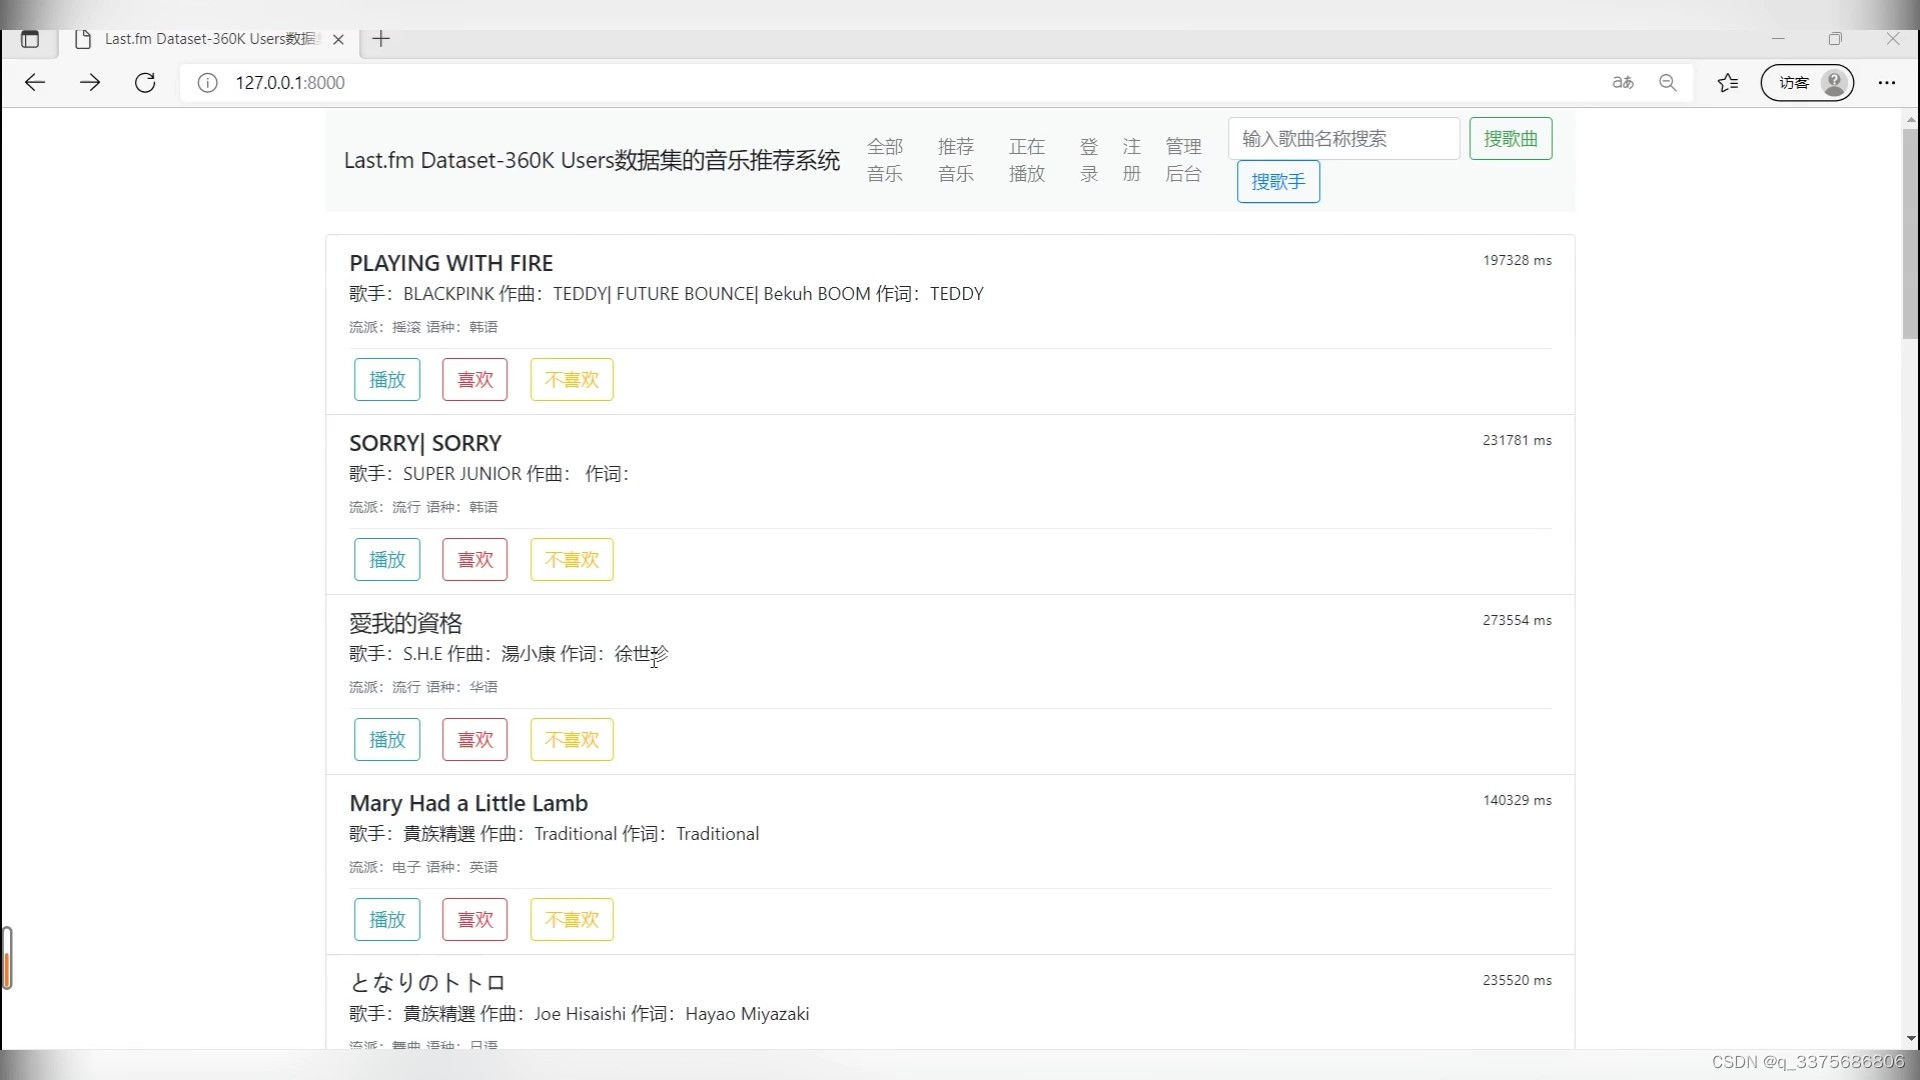The image size is (1920, 1080).
Task: Click the browser back arrow icon
Action: [x=35, y=83]
